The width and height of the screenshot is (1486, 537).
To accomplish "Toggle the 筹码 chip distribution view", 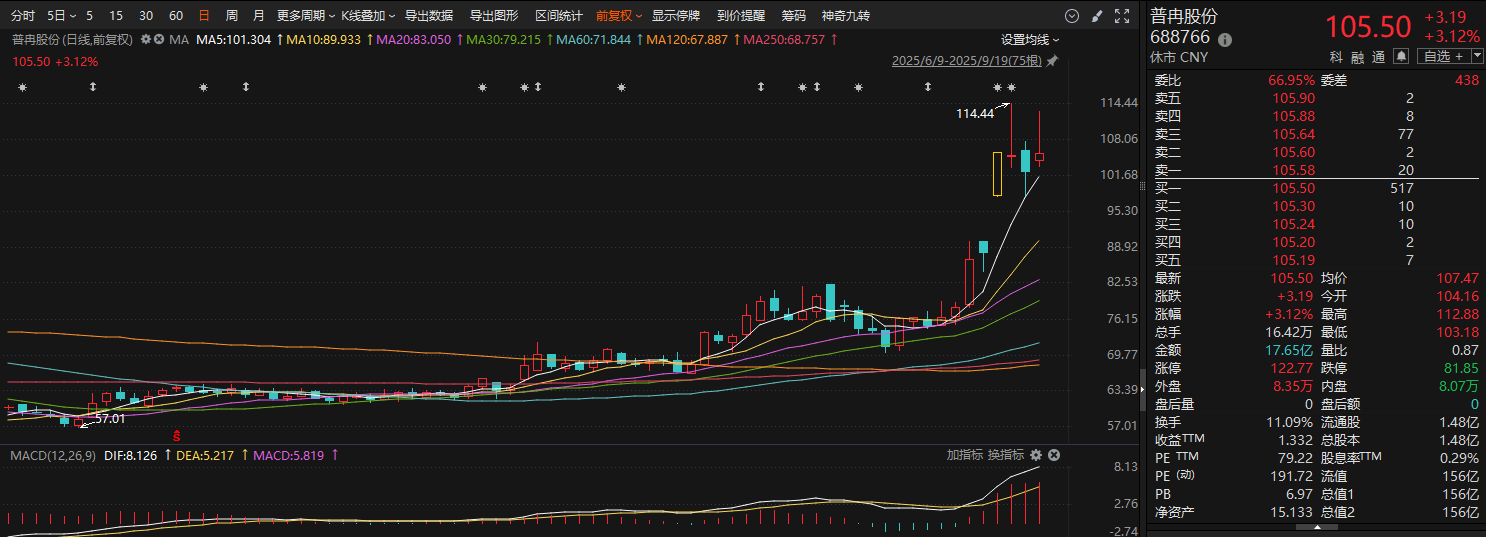I will click(793, 16).
